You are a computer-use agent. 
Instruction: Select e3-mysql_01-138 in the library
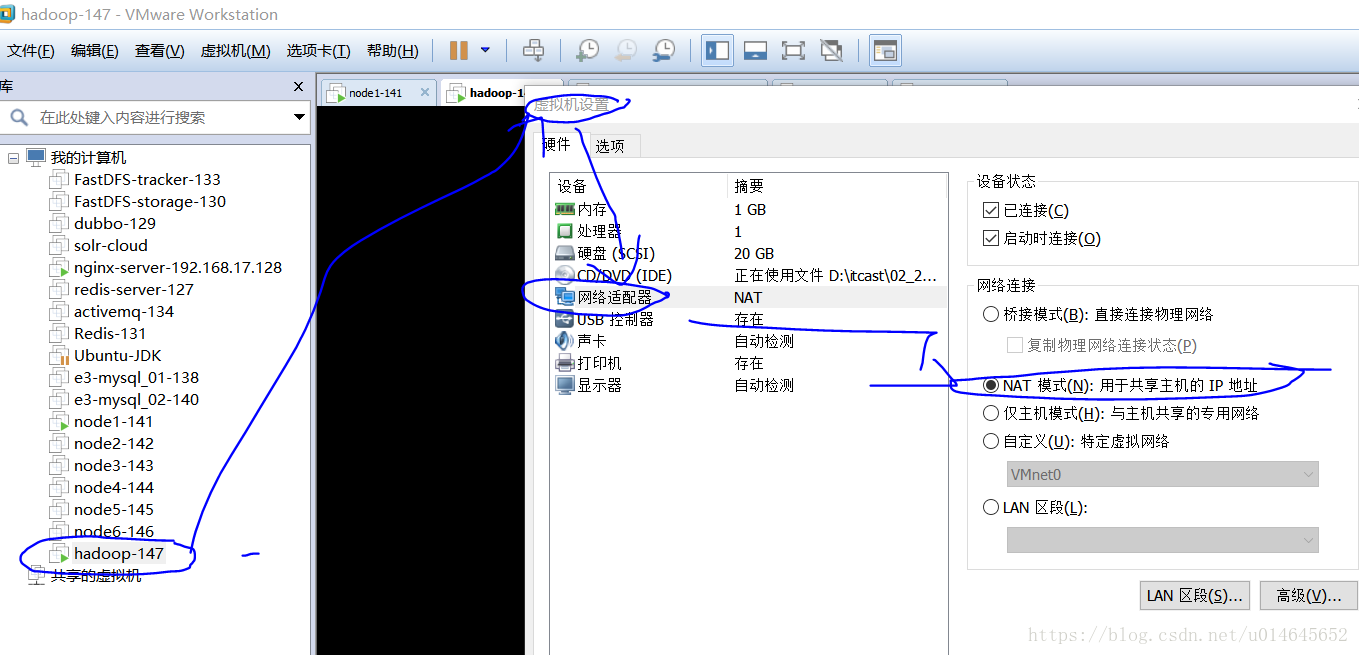click(136, 378)
